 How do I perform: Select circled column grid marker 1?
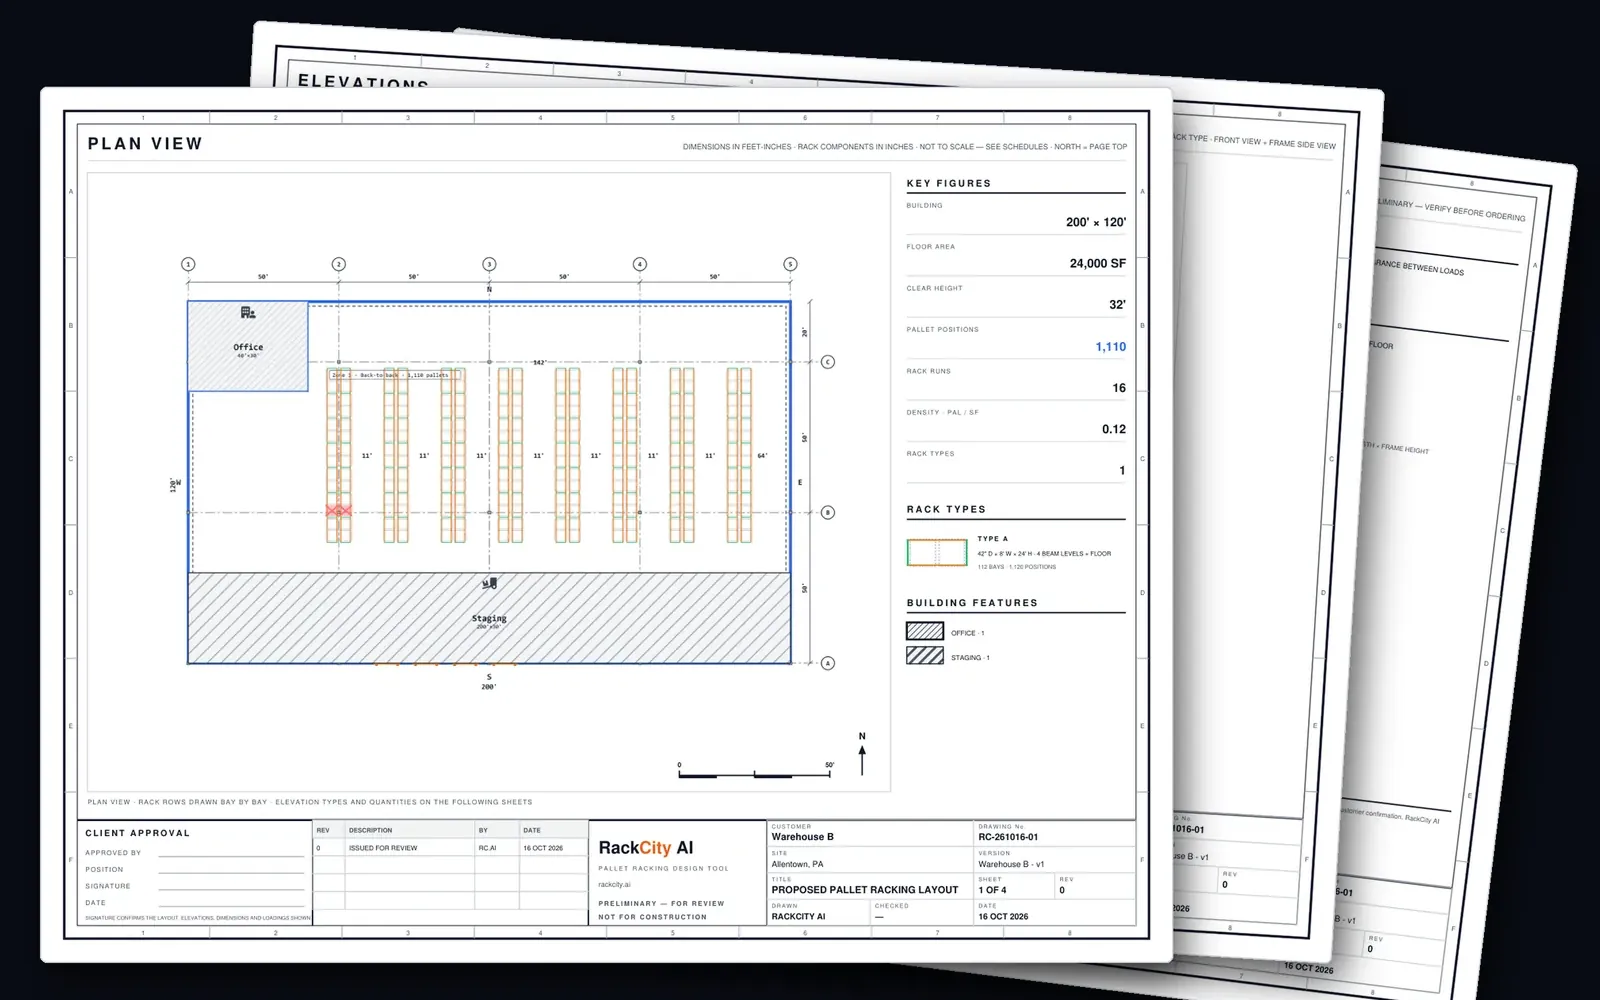[188, 264]
